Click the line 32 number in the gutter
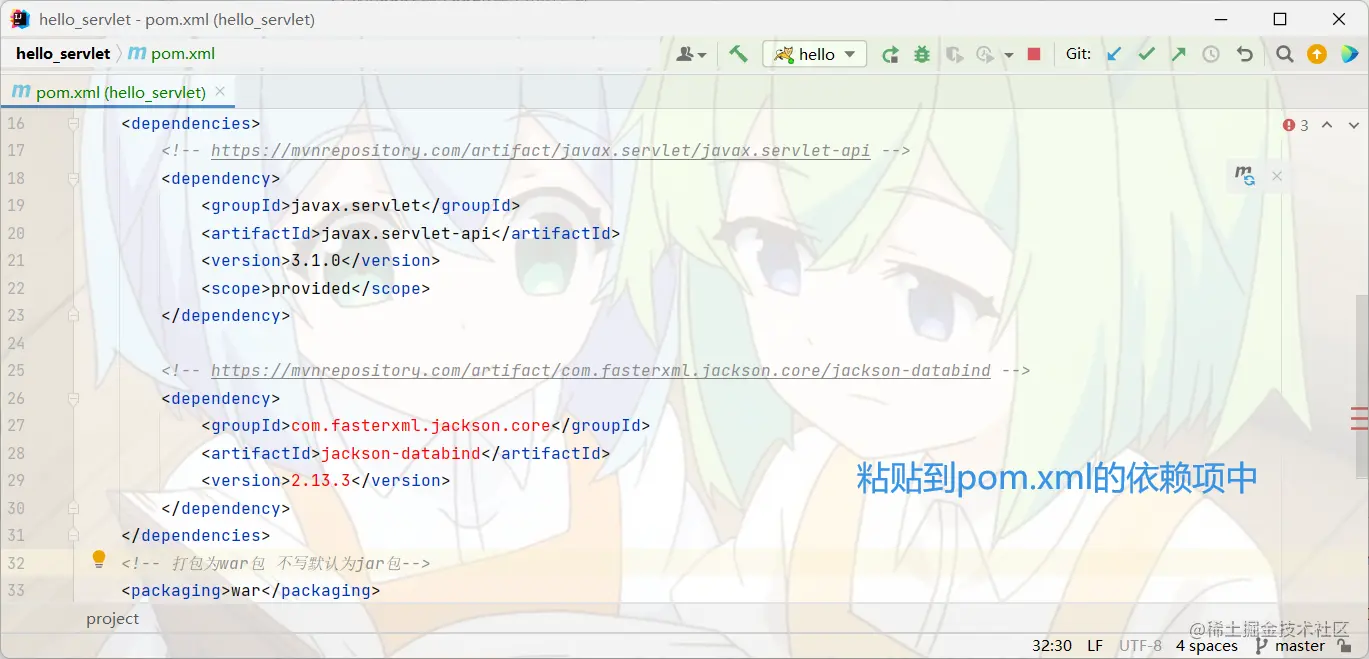 tap(15, 563)
